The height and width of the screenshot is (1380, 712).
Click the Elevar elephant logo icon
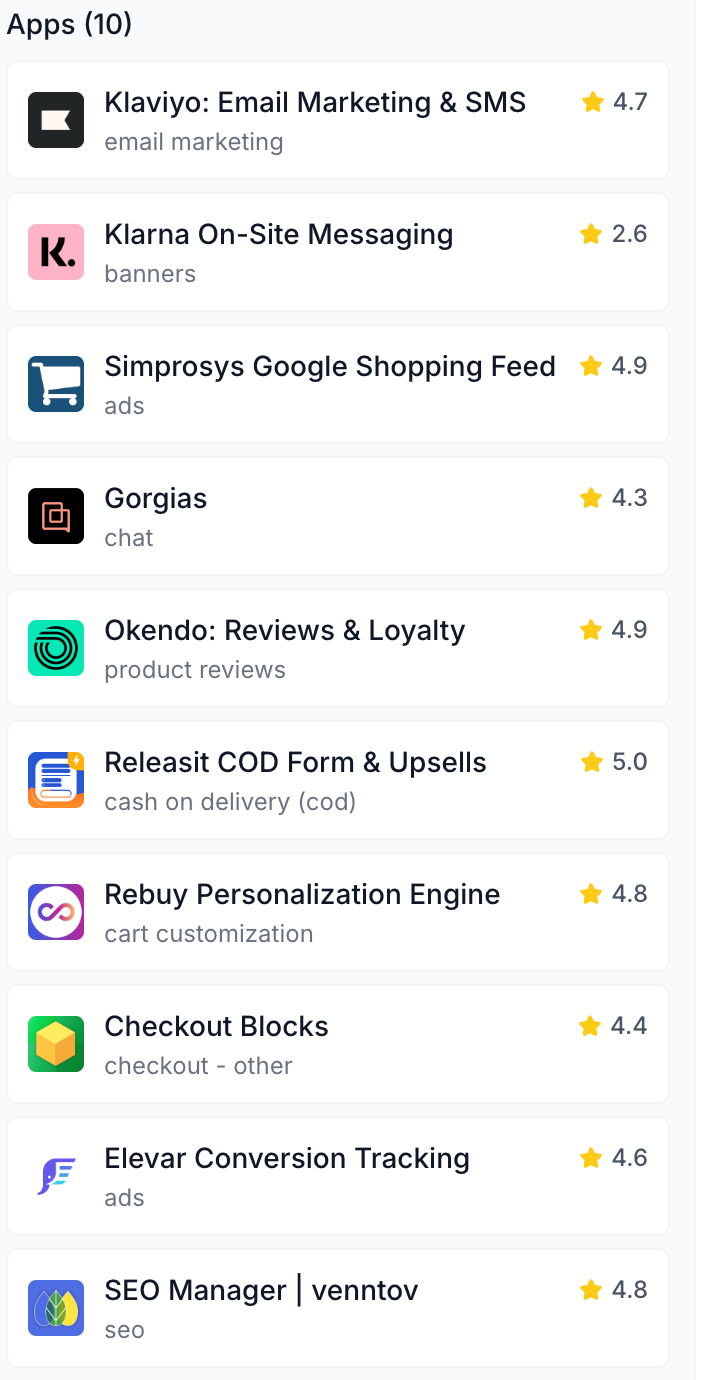coord(56,1176)
